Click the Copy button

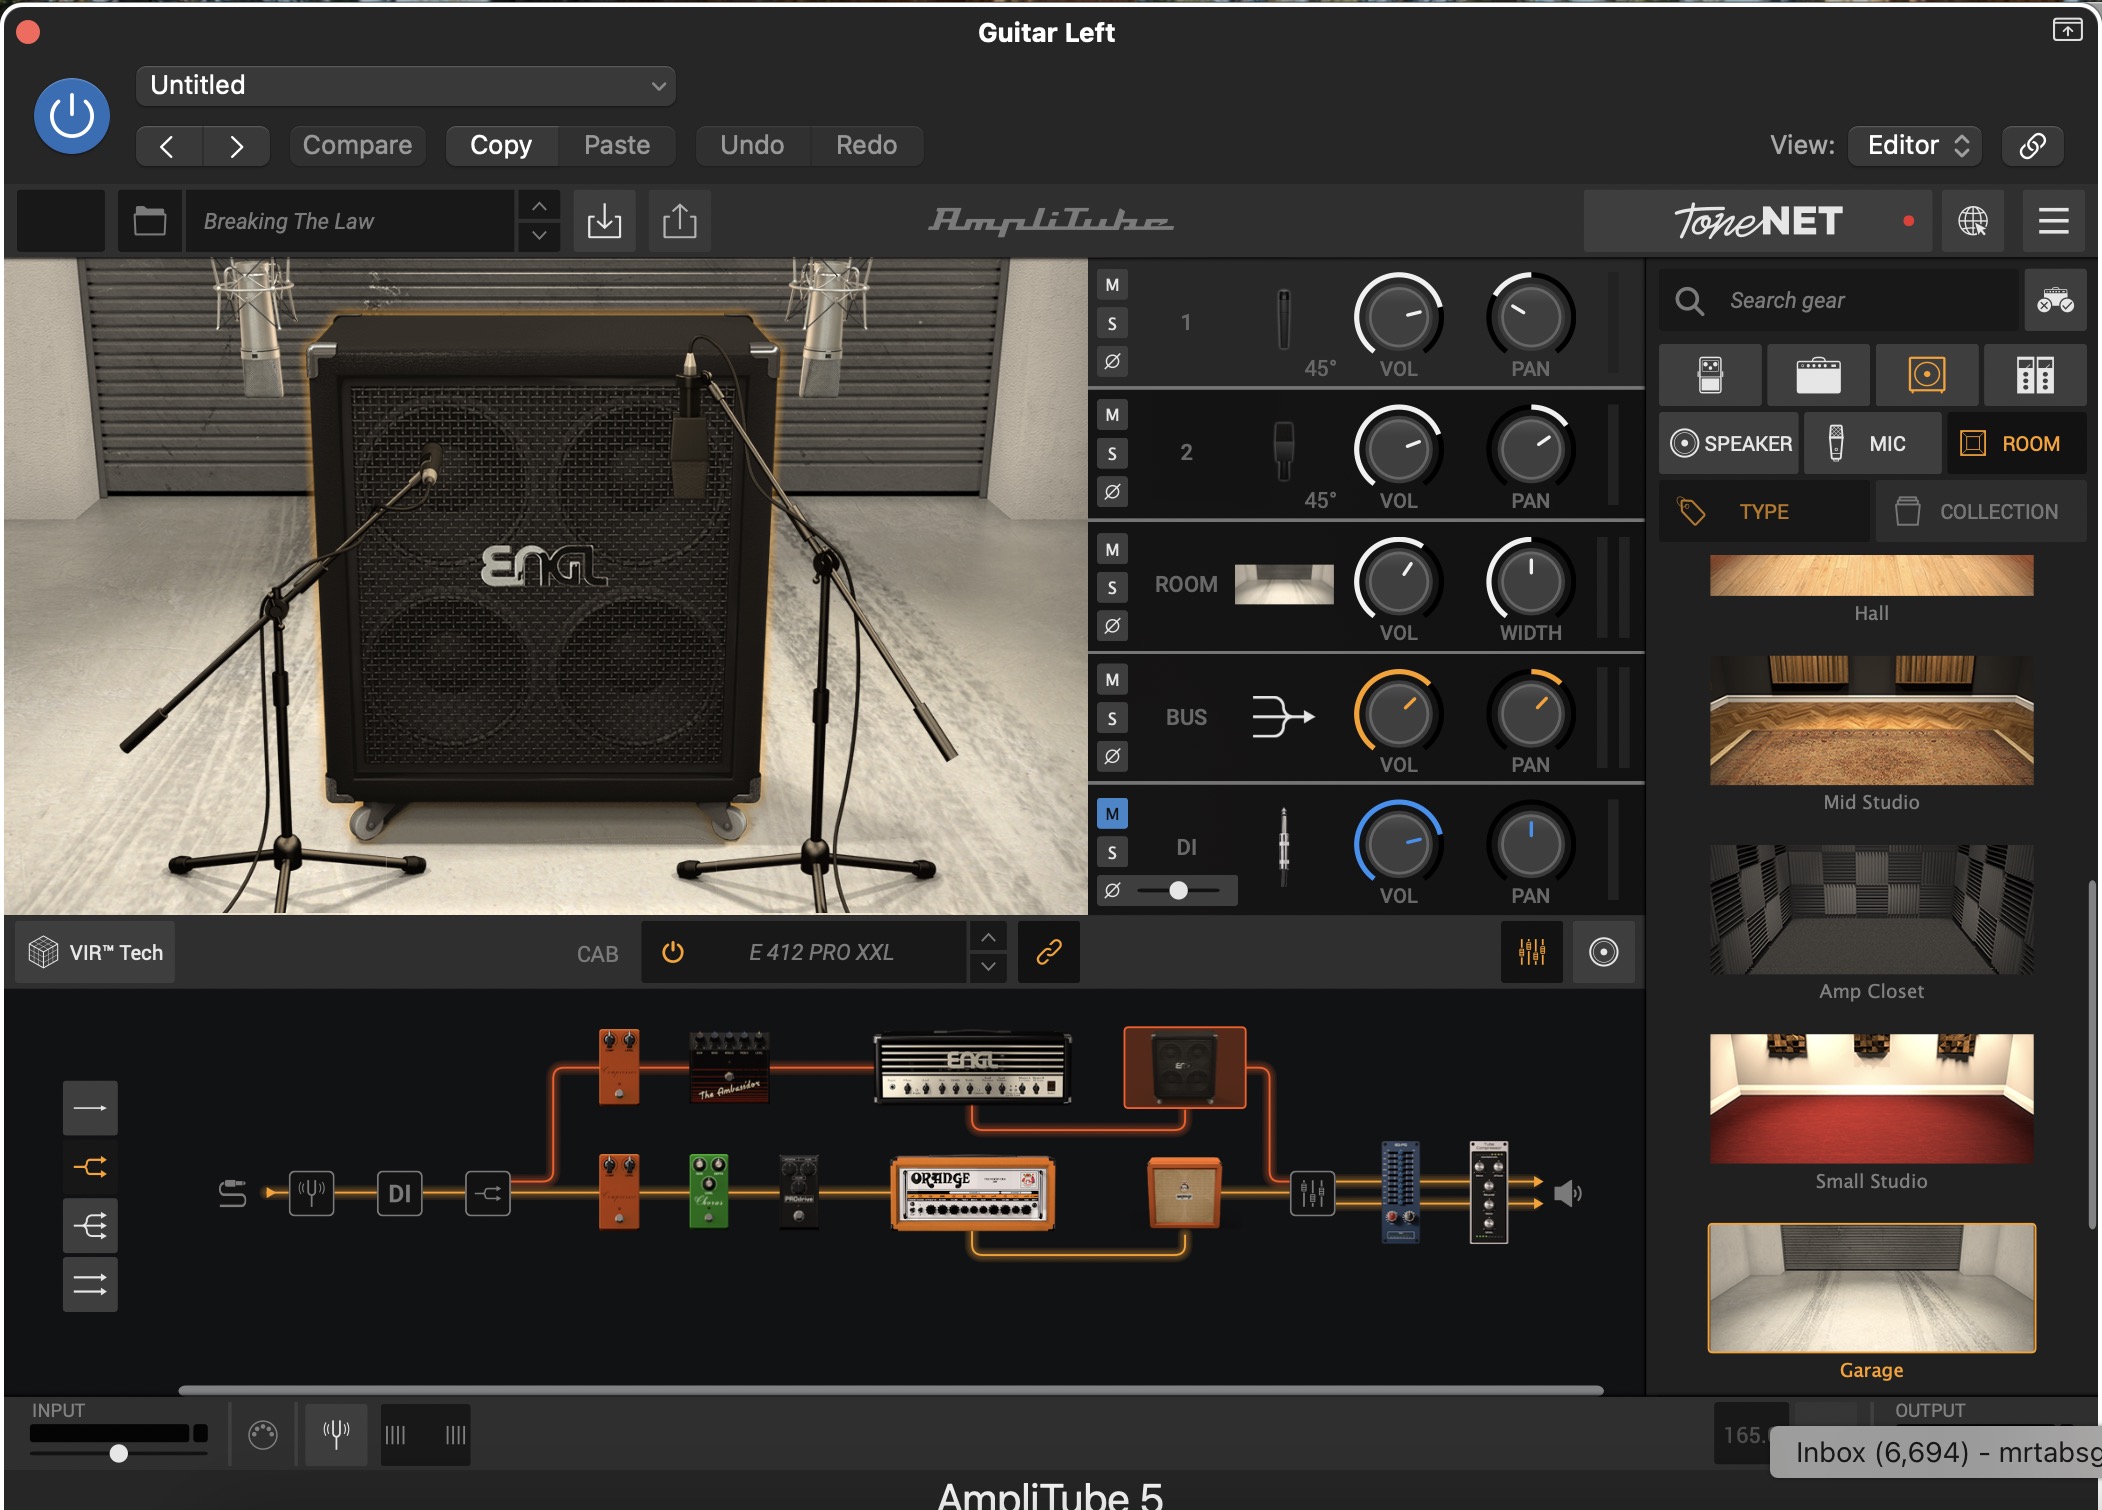(x=501, y=146)
